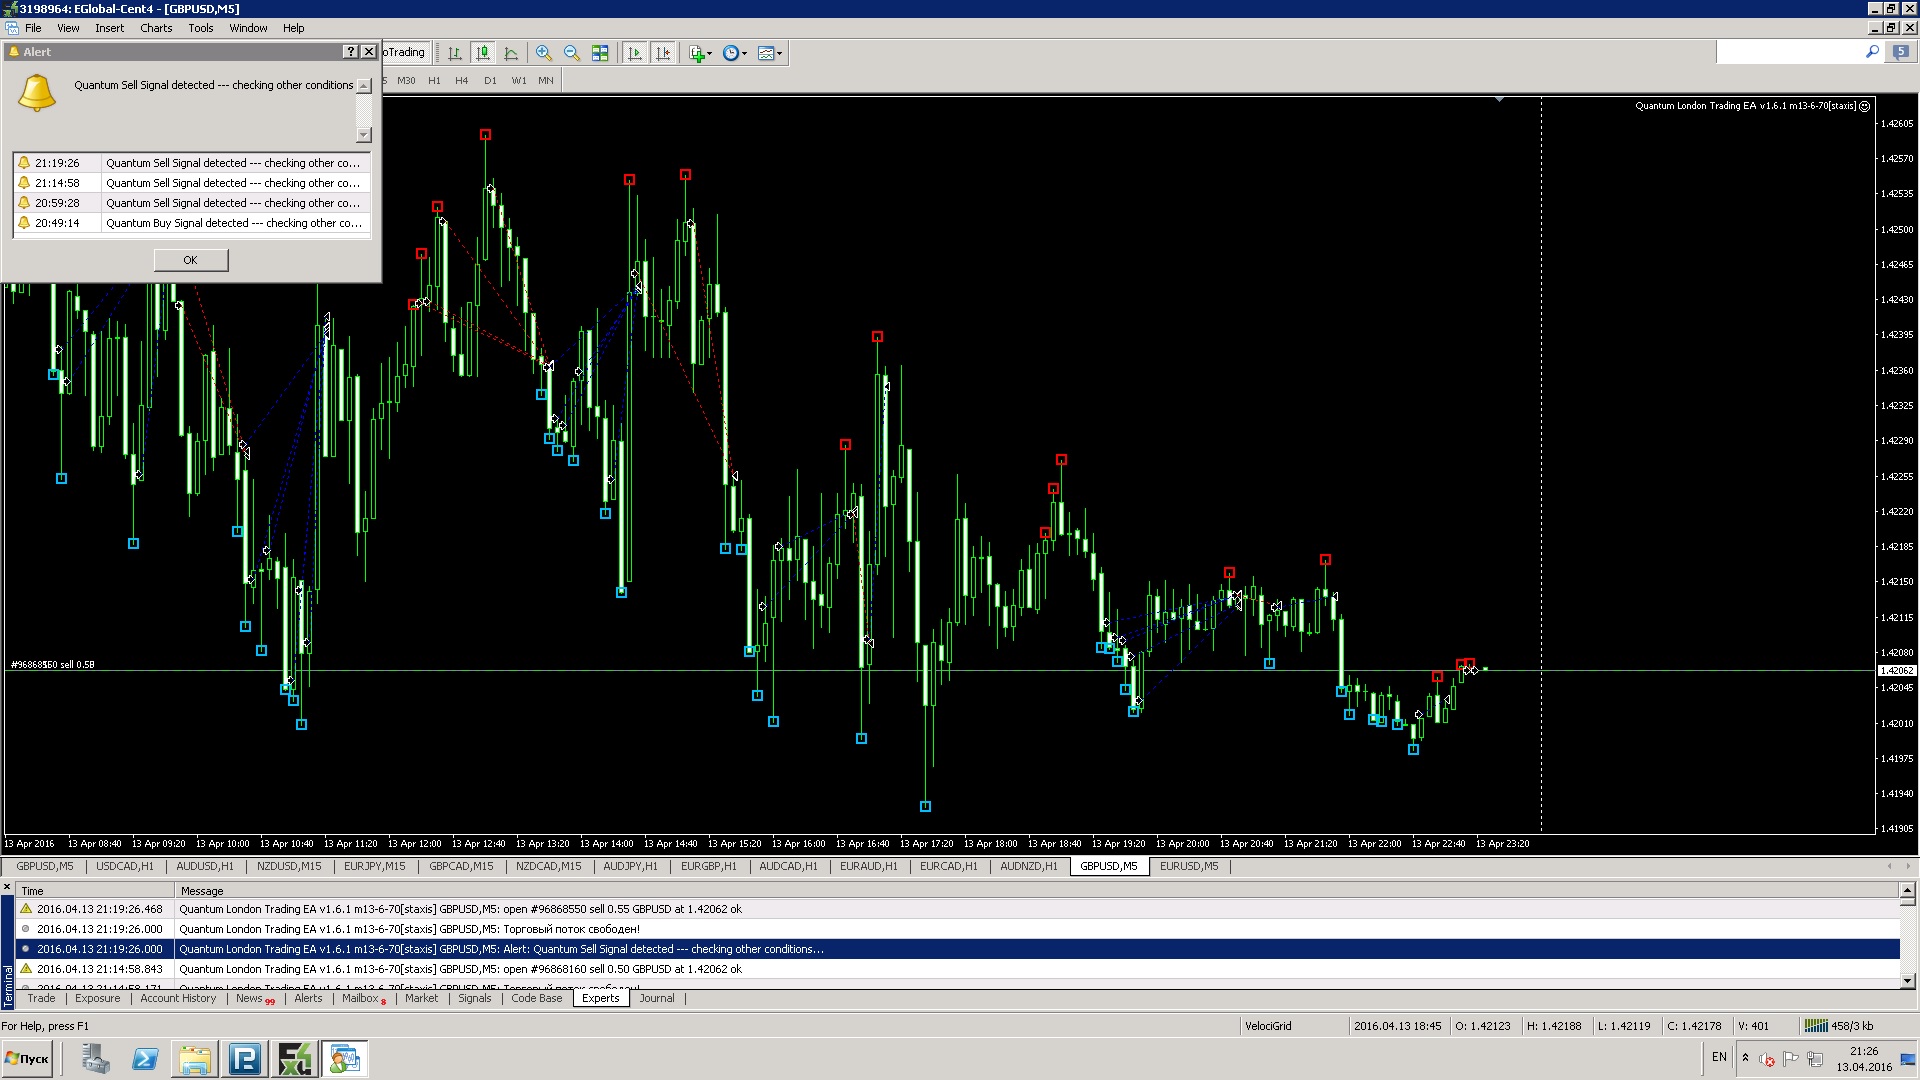1920x1080 pixels.
Task: Select the line chart type icon
Action: [511, 53]
